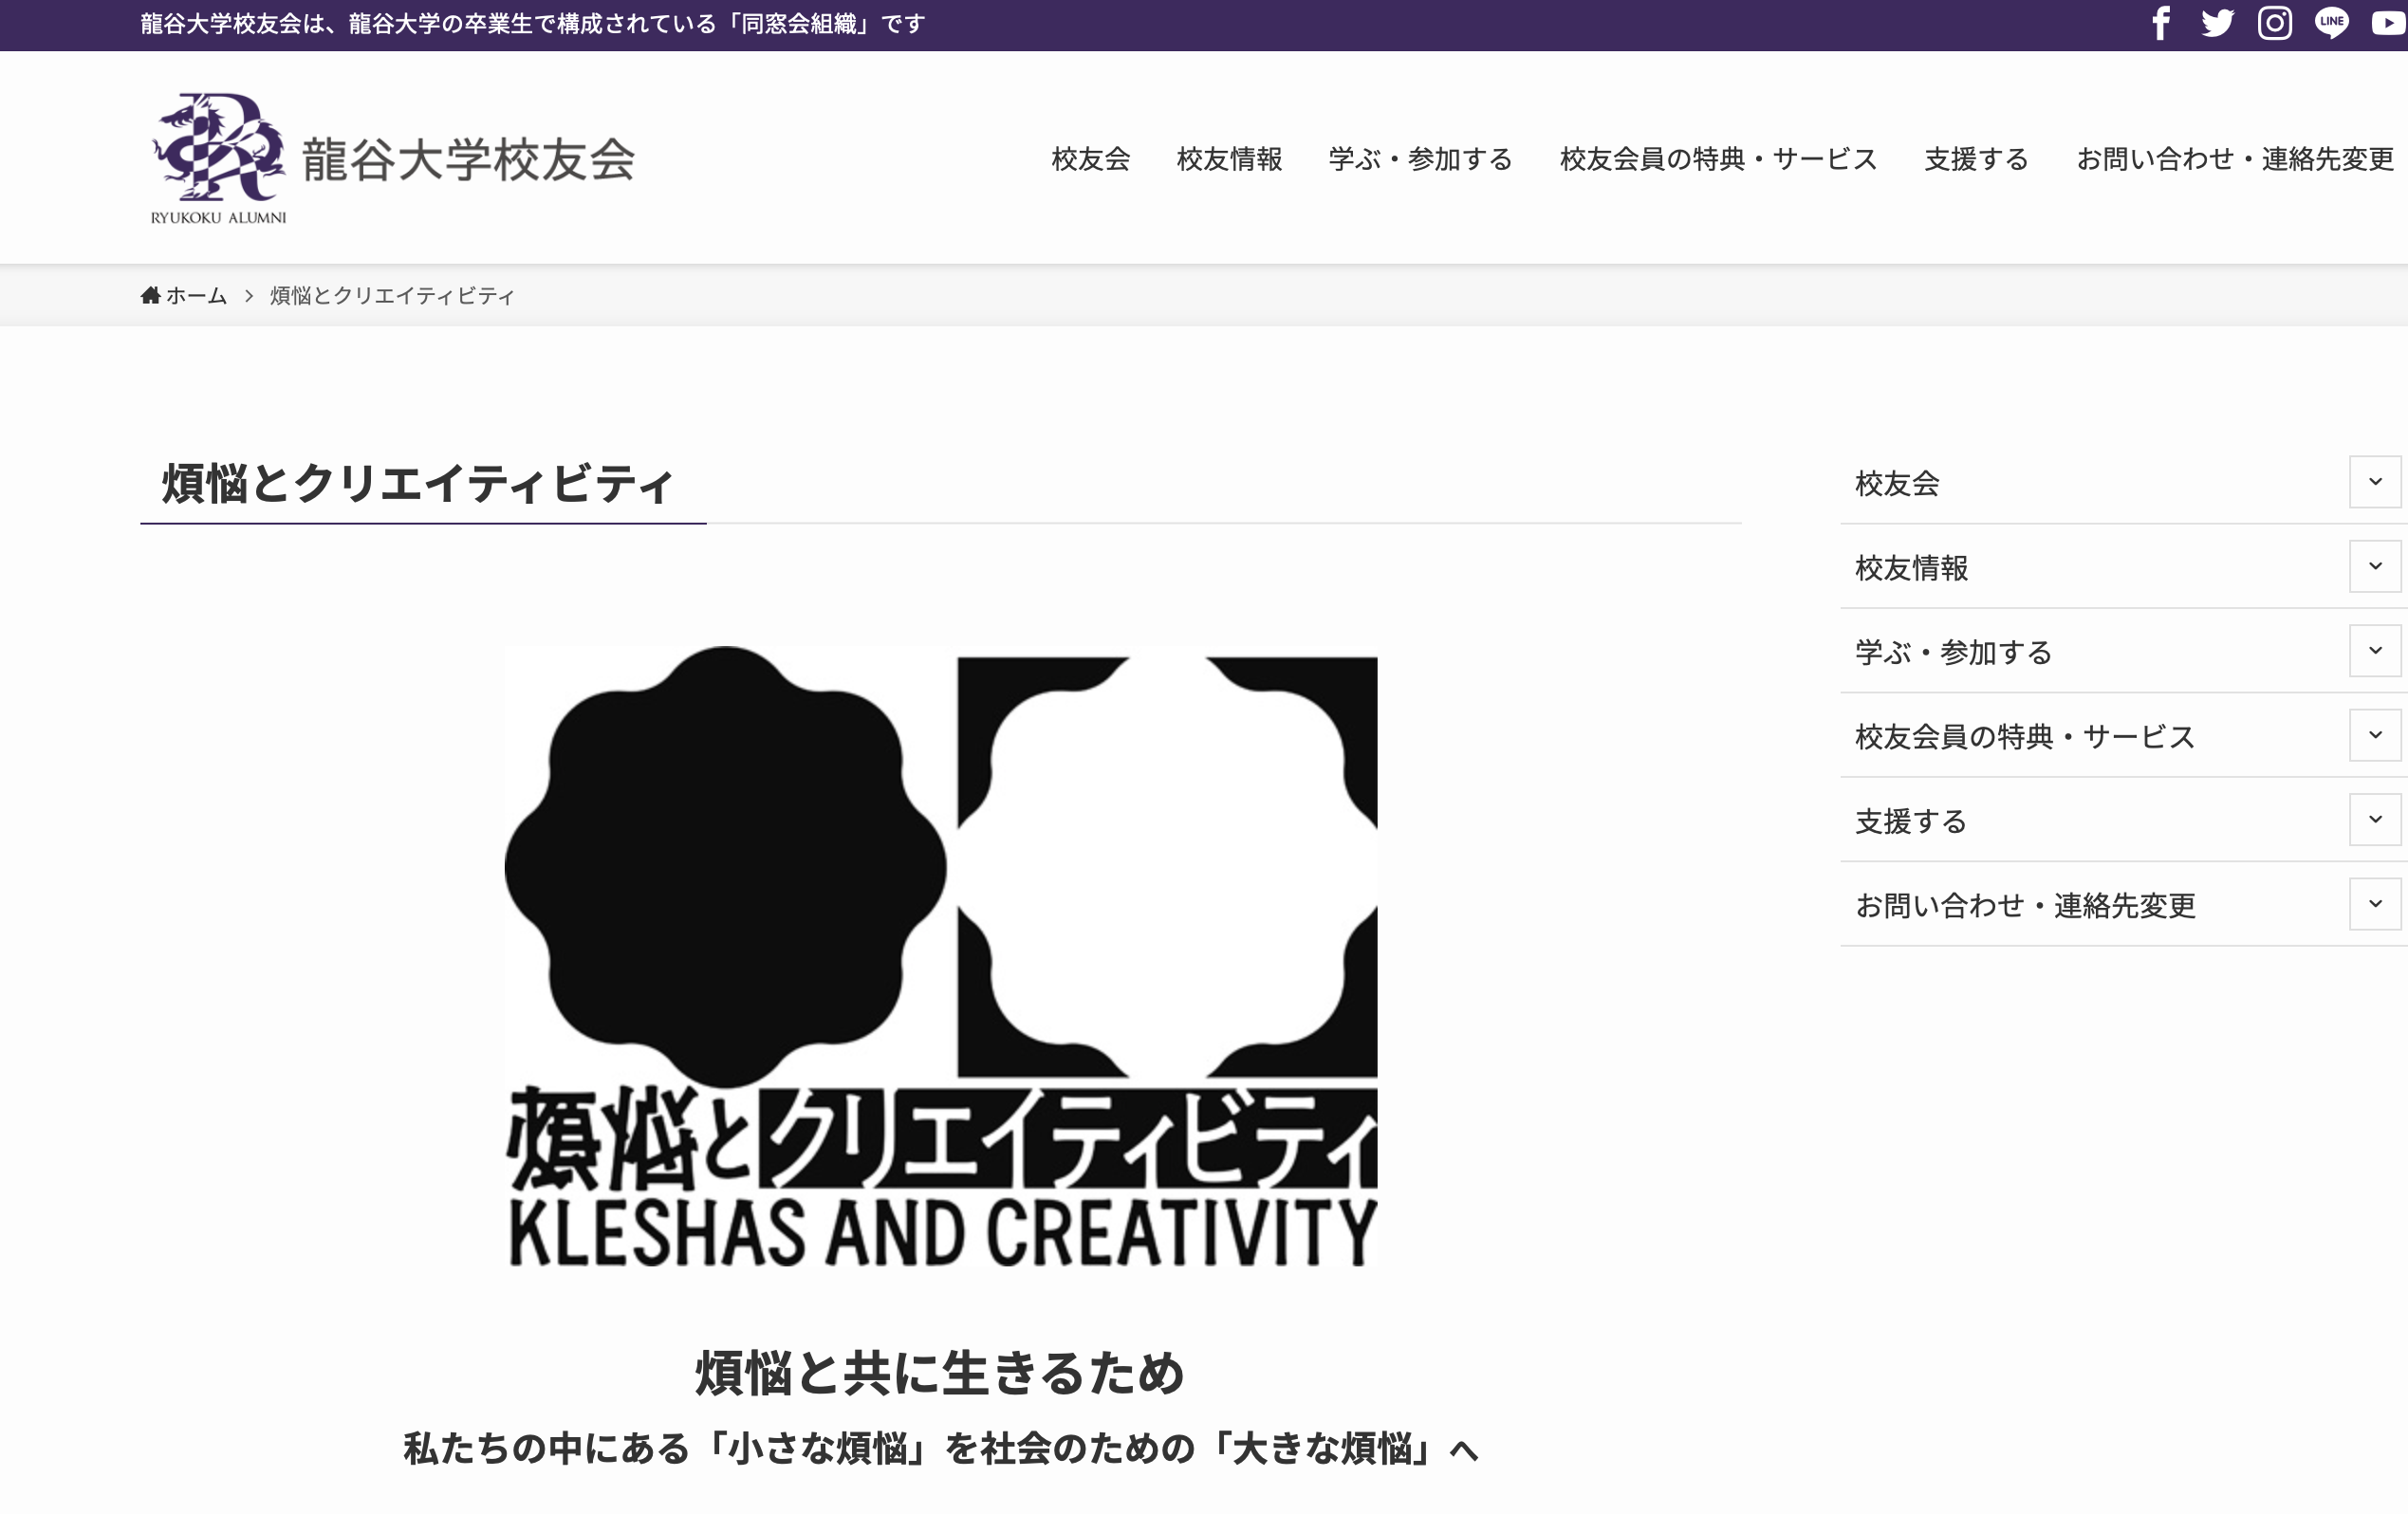Image resolution: width=2408 pixels, height=1514 pixels.
Task: Open 校友会 in the top navigation
Action: [x=1090, y=159]
